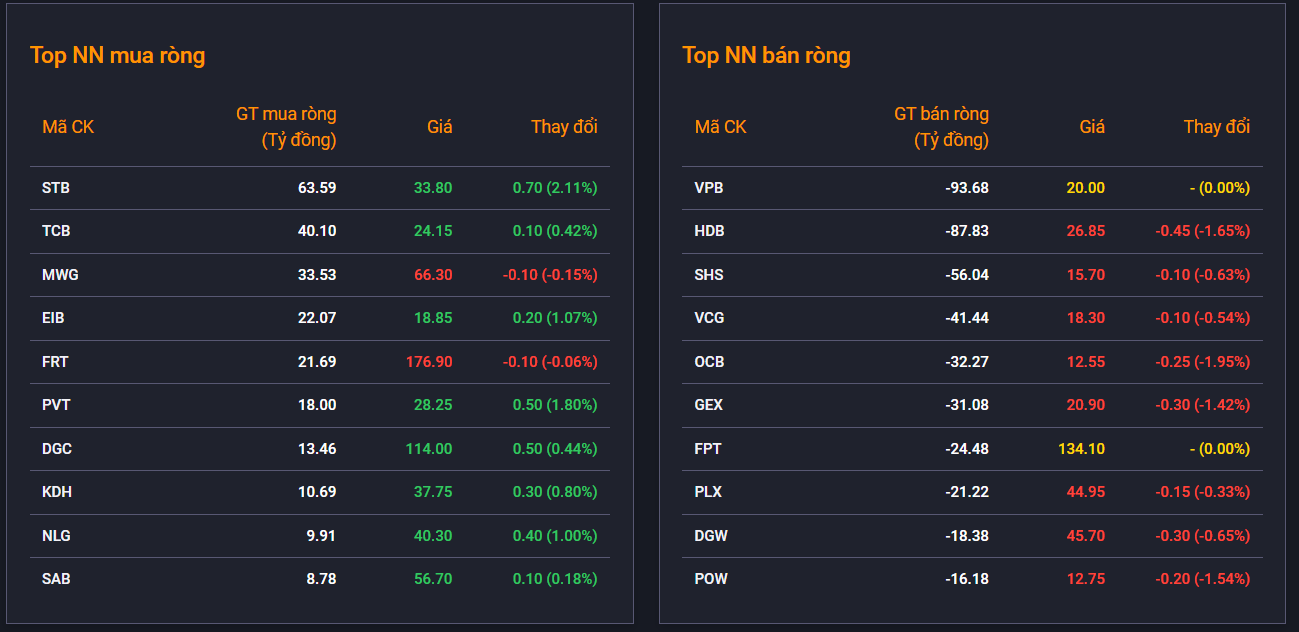Click DGW net sell value -18.38
Image resolution: width=1299 pixels, height=632 pixels.
[x=967, y=536]
